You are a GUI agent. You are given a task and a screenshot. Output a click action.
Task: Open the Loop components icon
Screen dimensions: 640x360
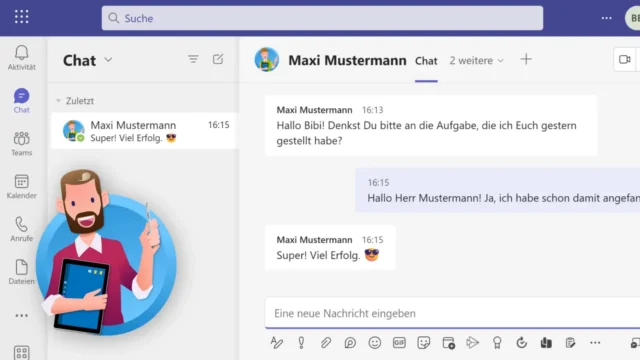pyautogui.click(x=350, y=342)
